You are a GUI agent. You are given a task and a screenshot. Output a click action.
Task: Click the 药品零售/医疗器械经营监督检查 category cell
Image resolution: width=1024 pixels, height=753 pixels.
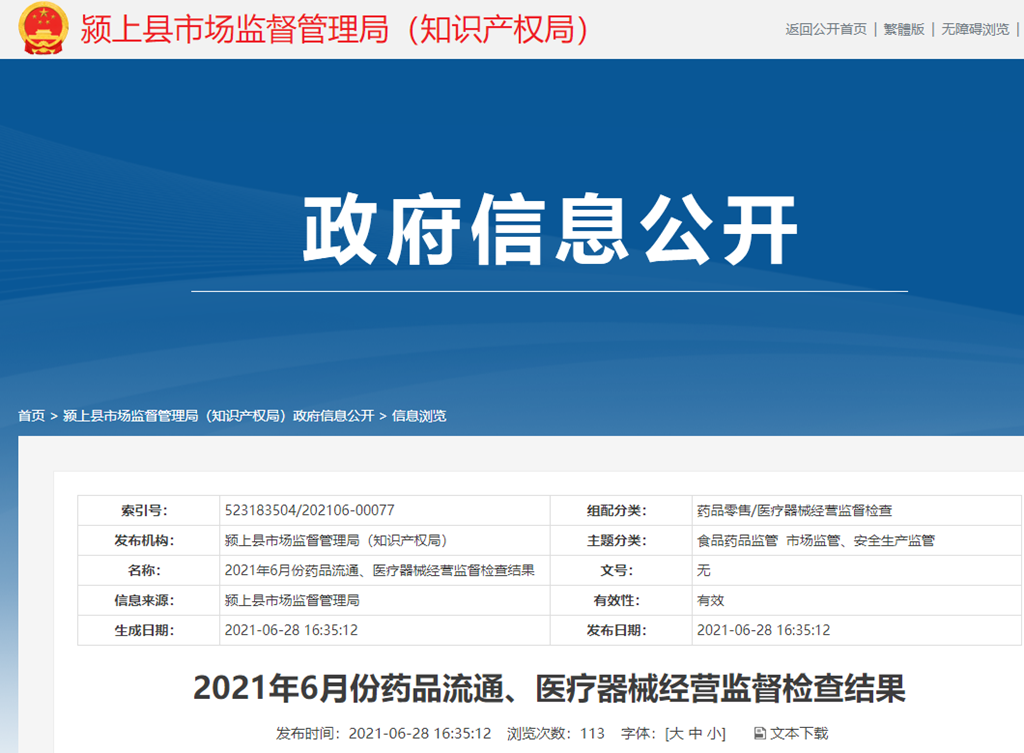pos(794,510)
